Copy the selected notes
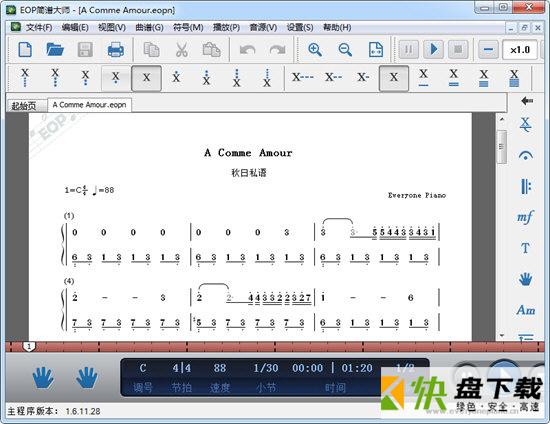This screenshot has height=424, width=550. [x=152, y=49]
